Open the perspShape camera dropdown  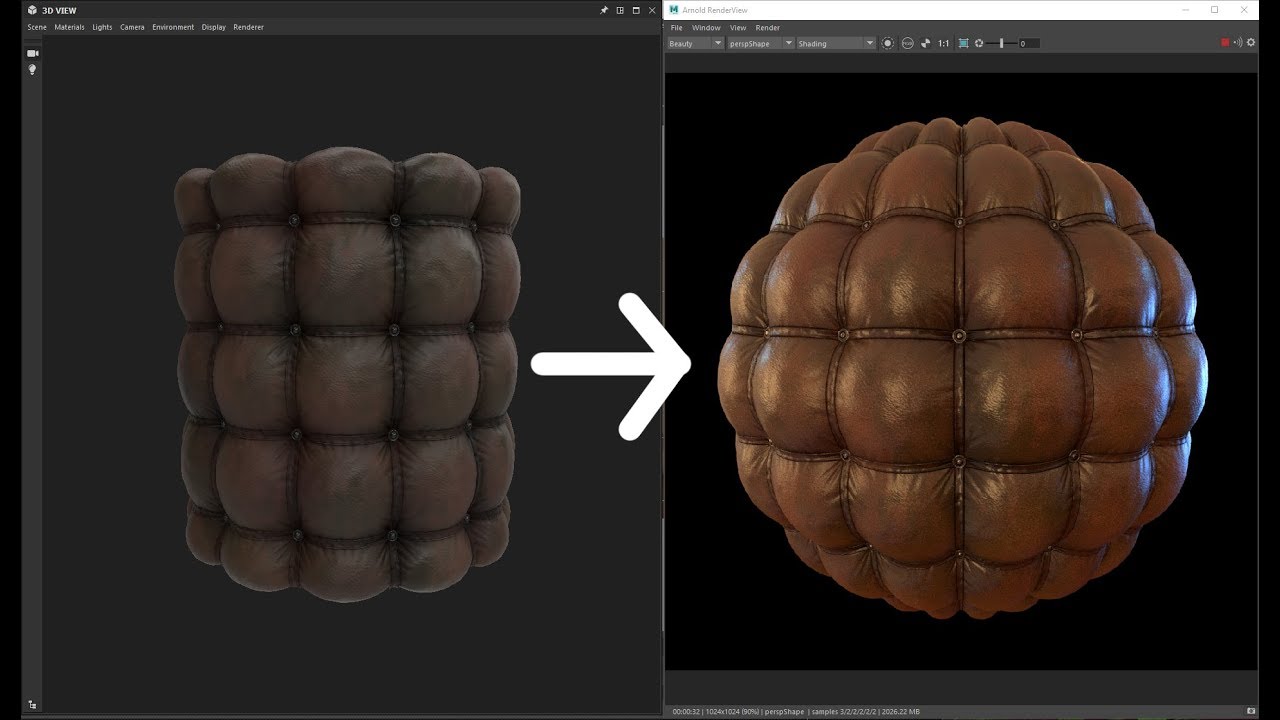(760, 43)
